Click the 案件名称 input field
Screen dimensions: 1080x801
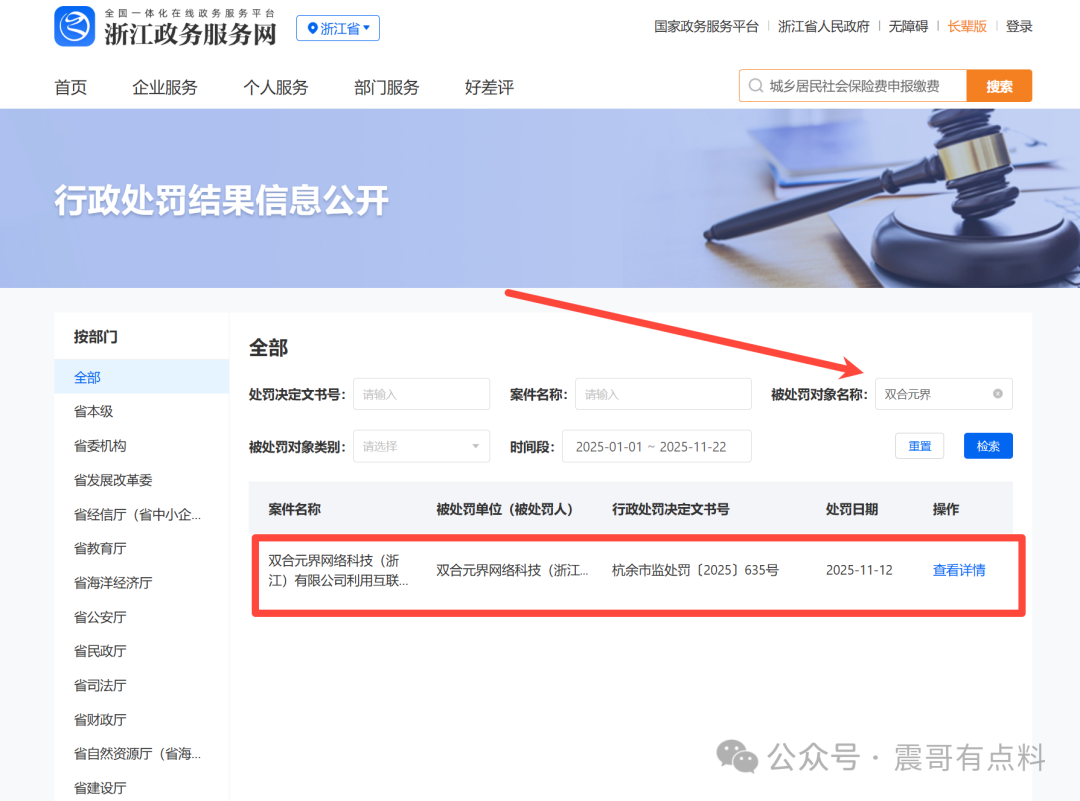pos(663,394)
